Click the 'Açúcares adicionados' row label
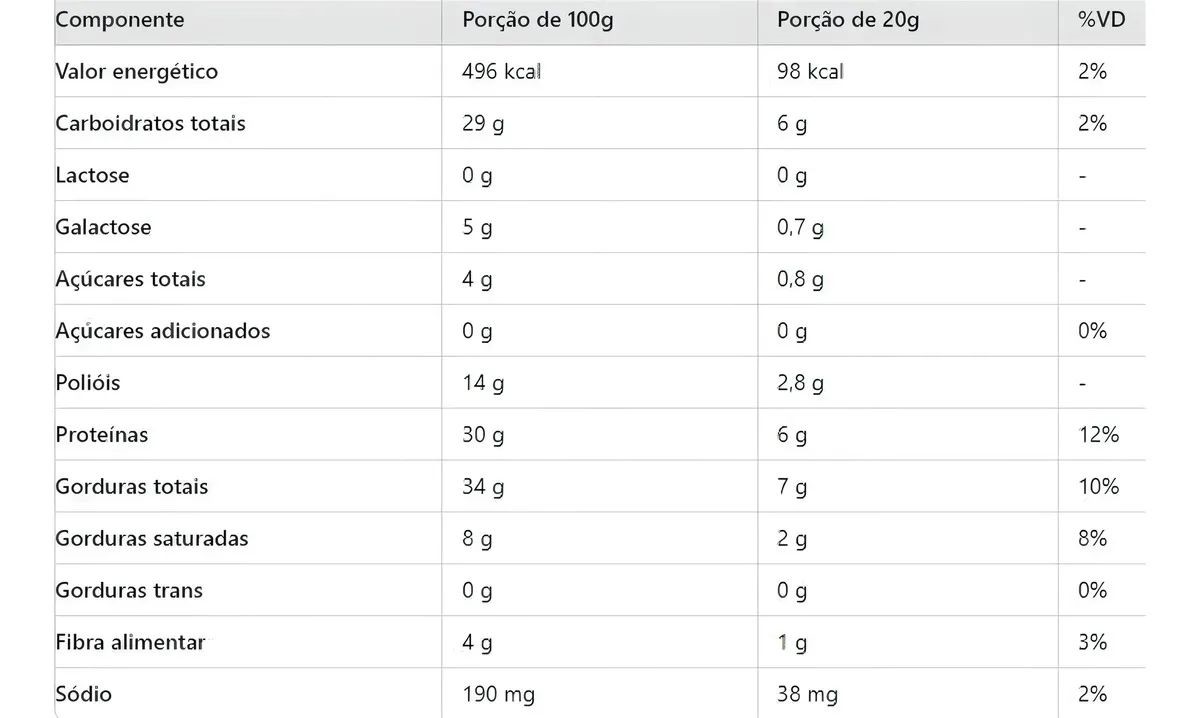 tap(163, 331)
